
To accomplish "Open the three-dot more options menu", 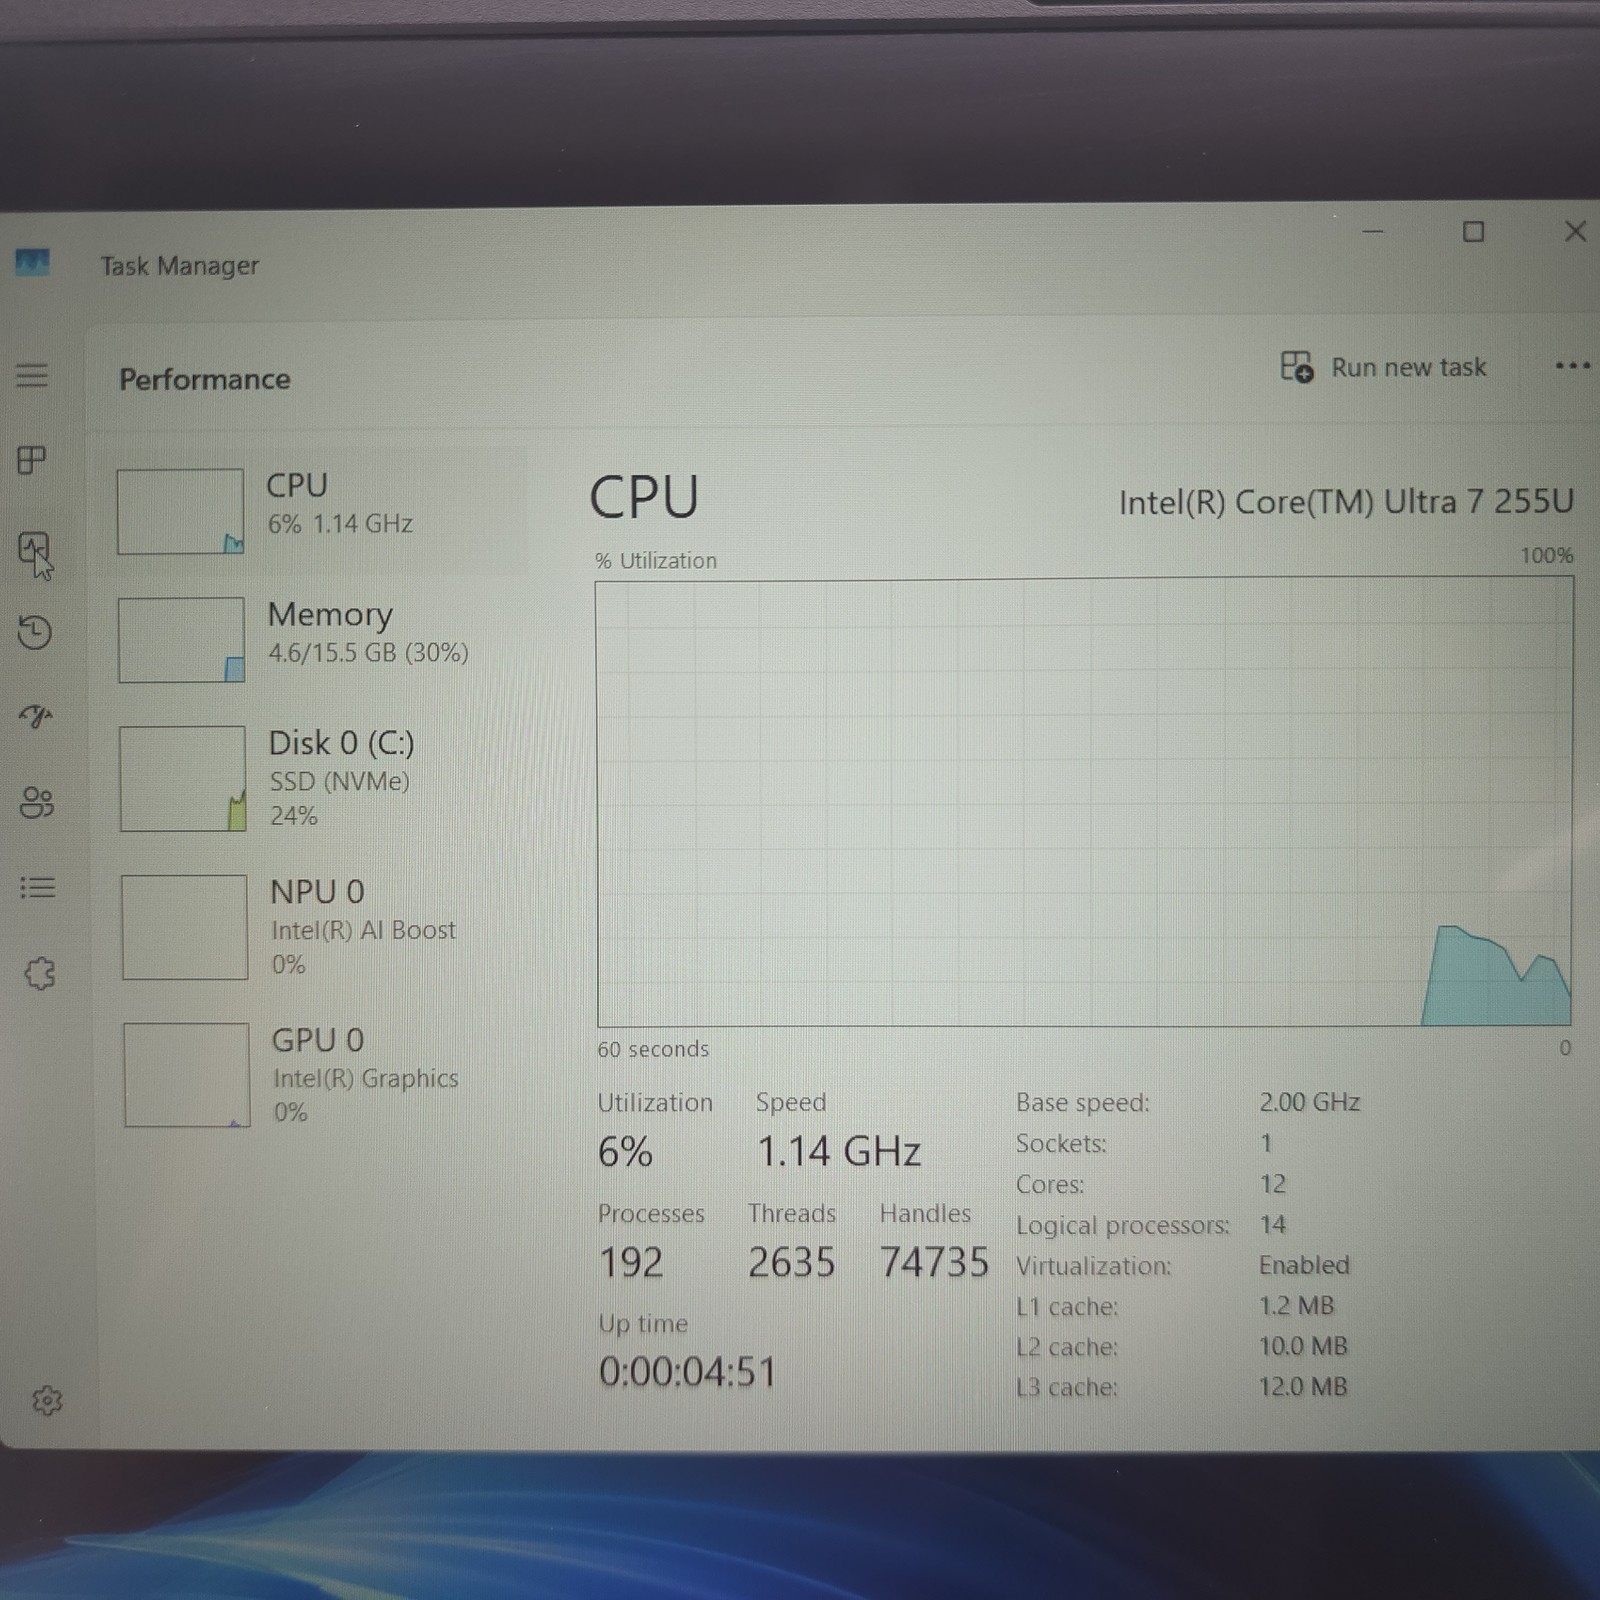I will point(1572,366).
